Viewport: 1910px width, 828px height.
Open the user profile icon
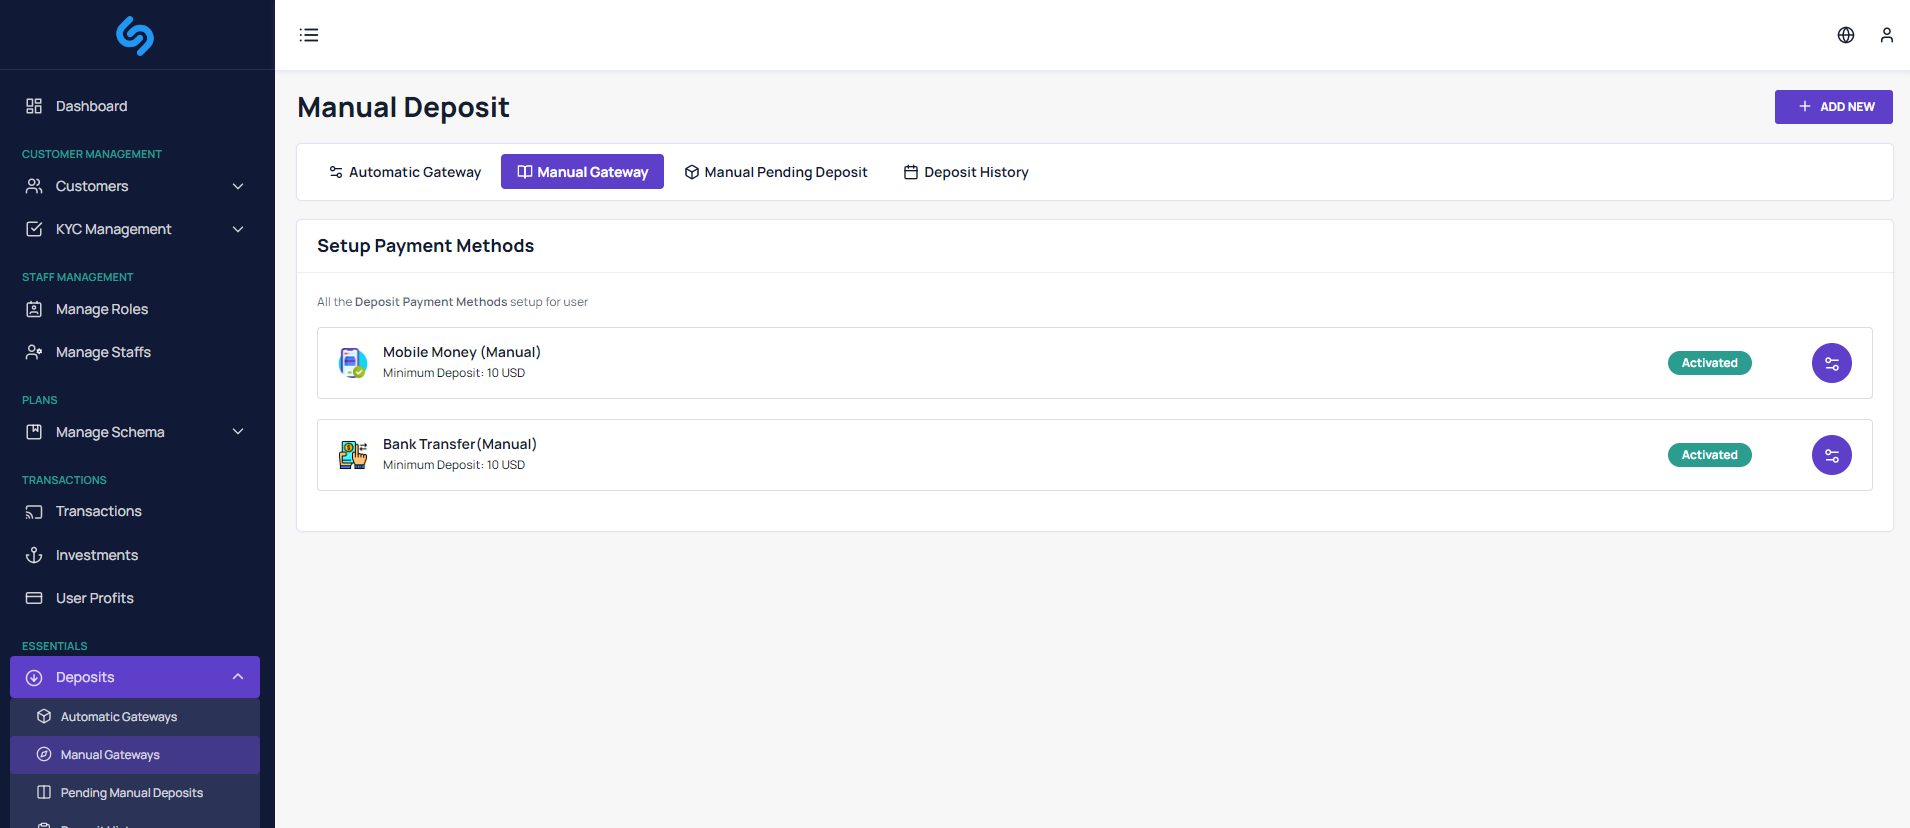tap(1886, 35)
